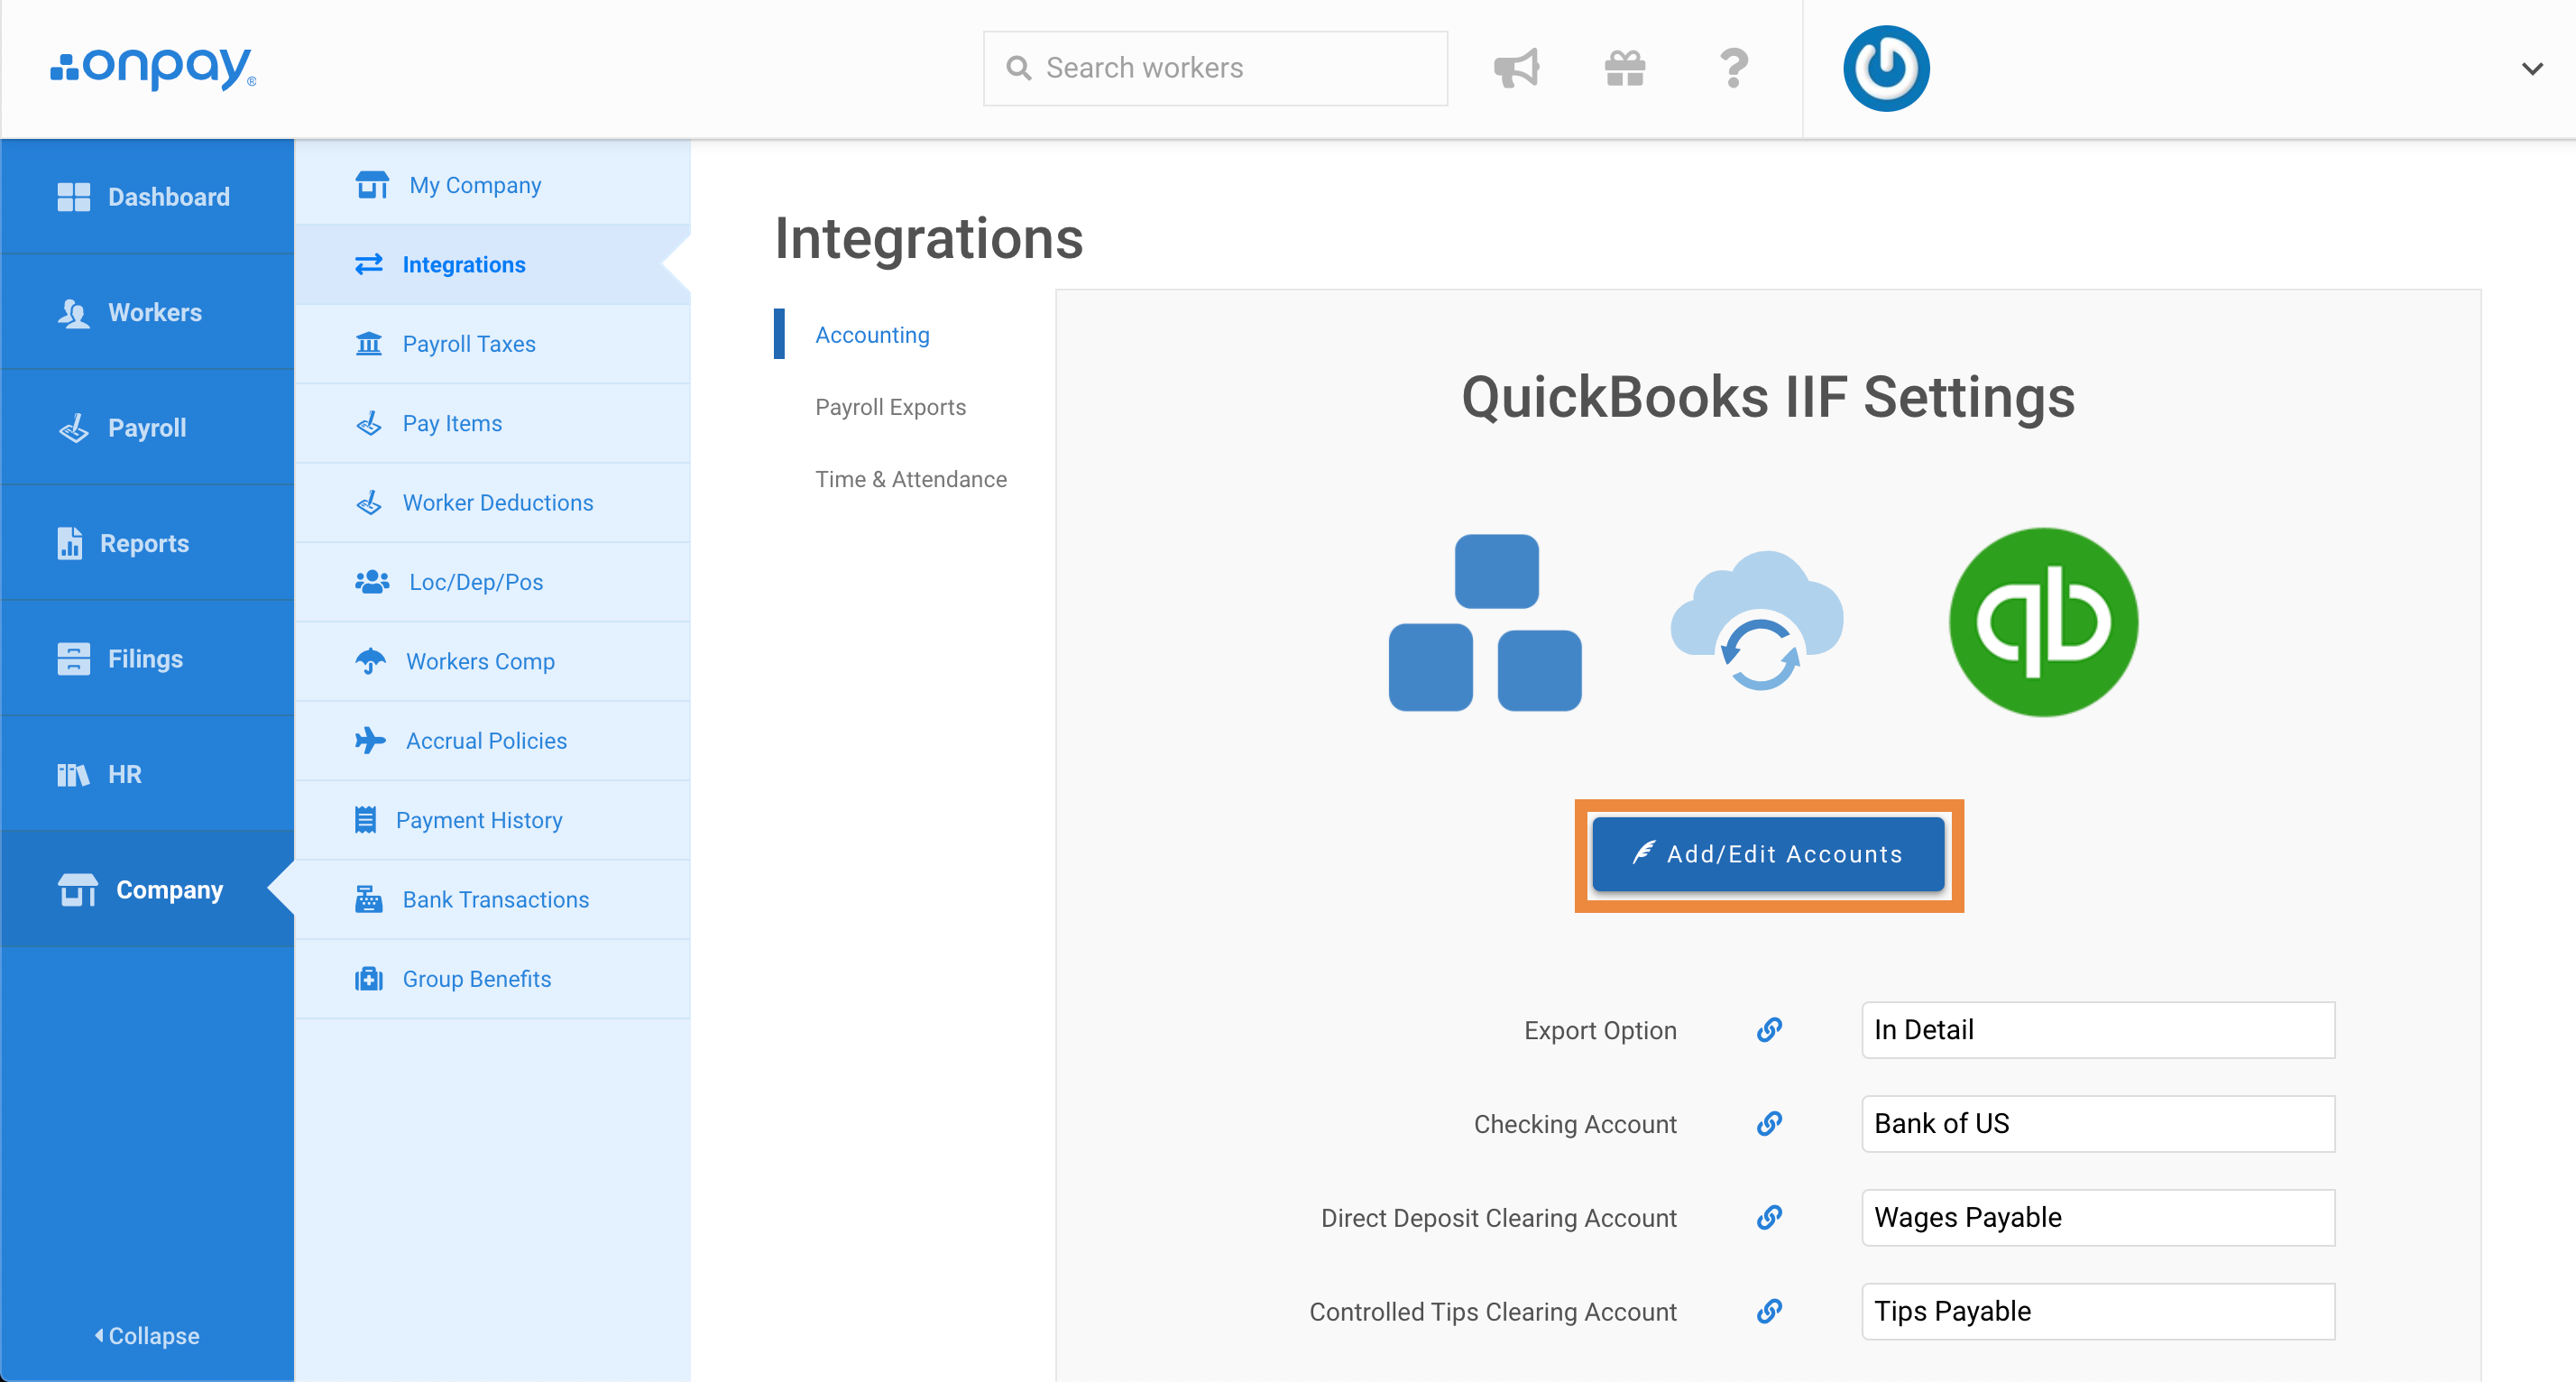Click the cloud sync icon
Screen dimensions: 2576x1382
[x=1758, y=621]
